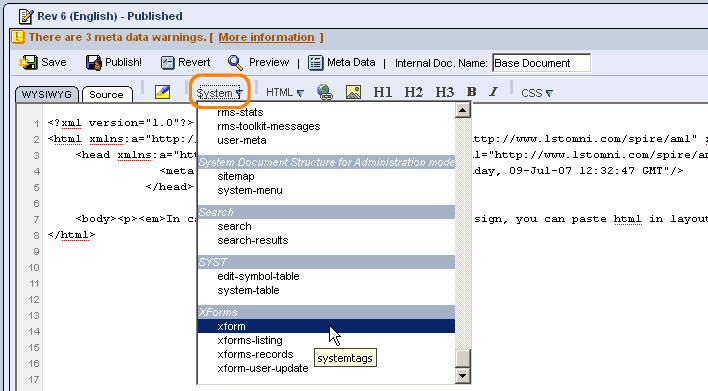The width and height of the screenshot is (708, 391).
Task: Switch to the Source tab
Action: click(107, 94)
